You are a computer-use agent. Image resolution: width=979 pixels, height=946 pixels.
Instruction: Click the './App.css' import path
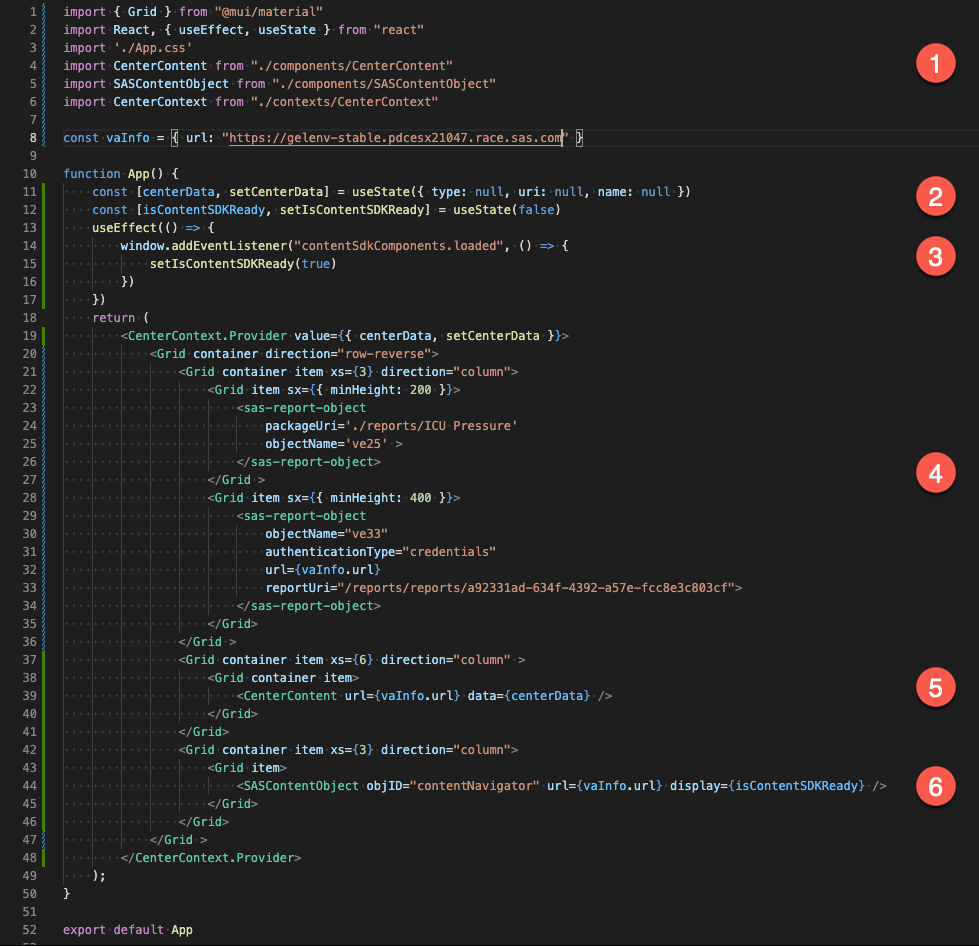(152, 48)
